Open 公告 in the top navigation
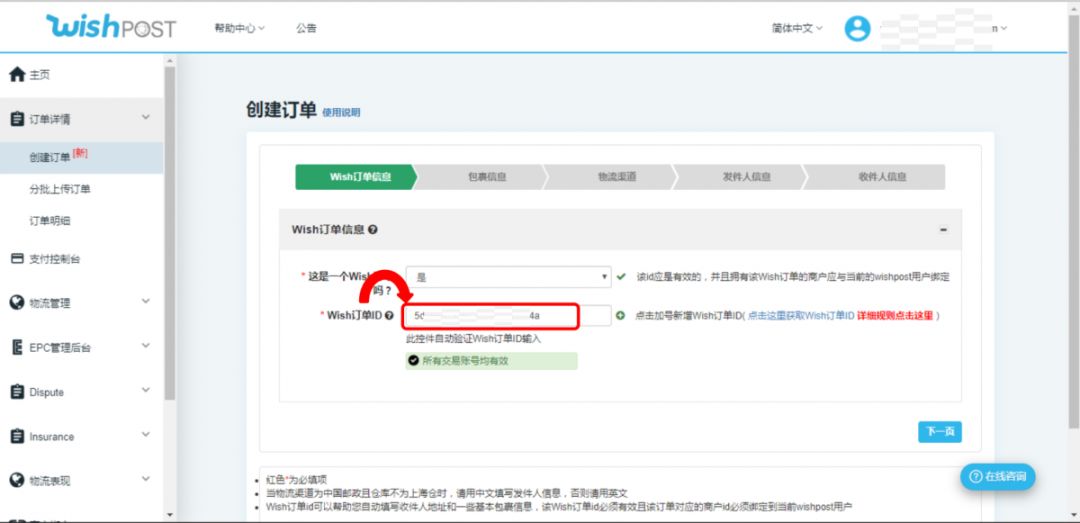The width and height of the screenshot is (1080, 523). click(307, 29)
